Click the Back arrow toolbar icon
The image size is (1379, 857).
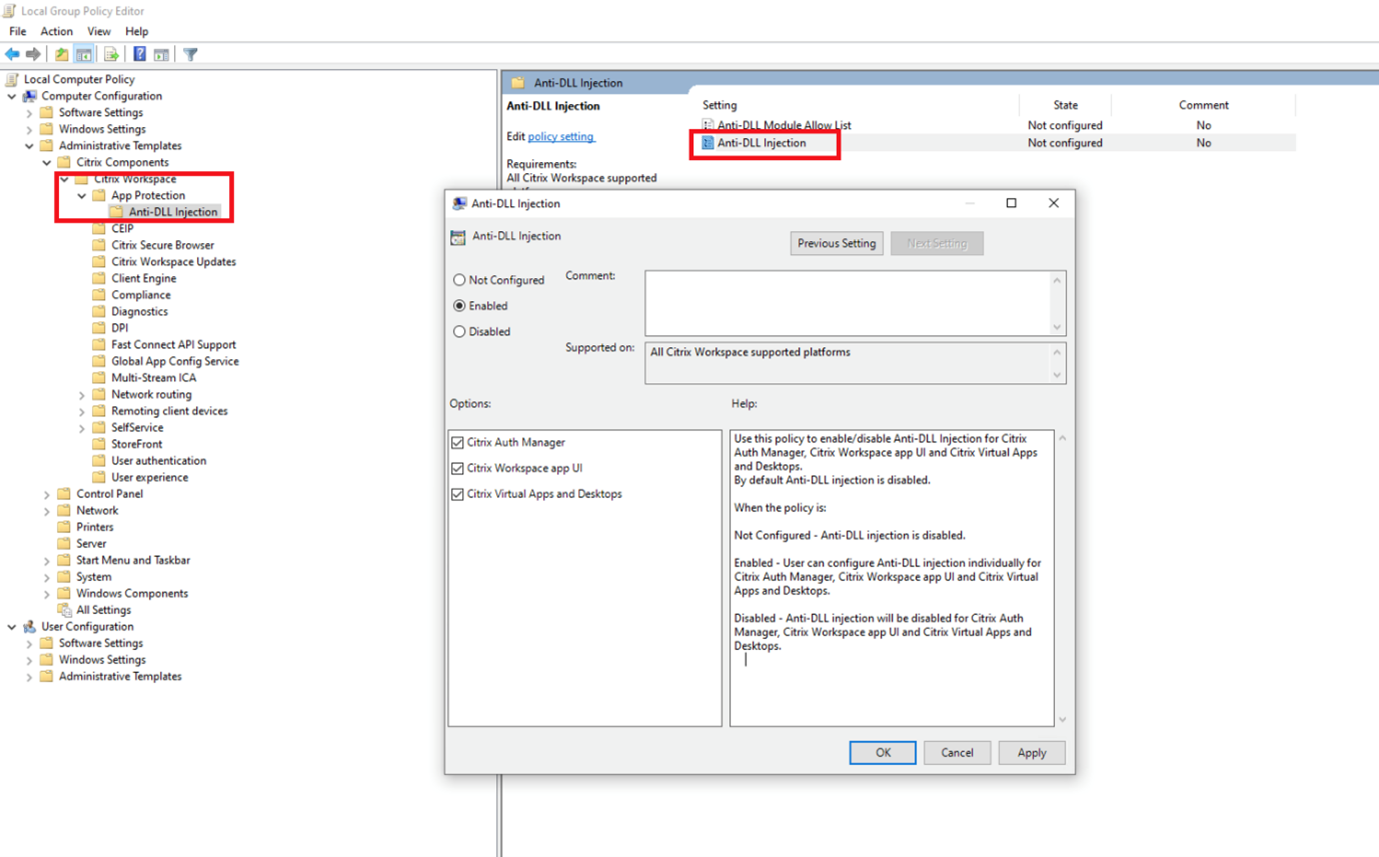pos(12,54)
